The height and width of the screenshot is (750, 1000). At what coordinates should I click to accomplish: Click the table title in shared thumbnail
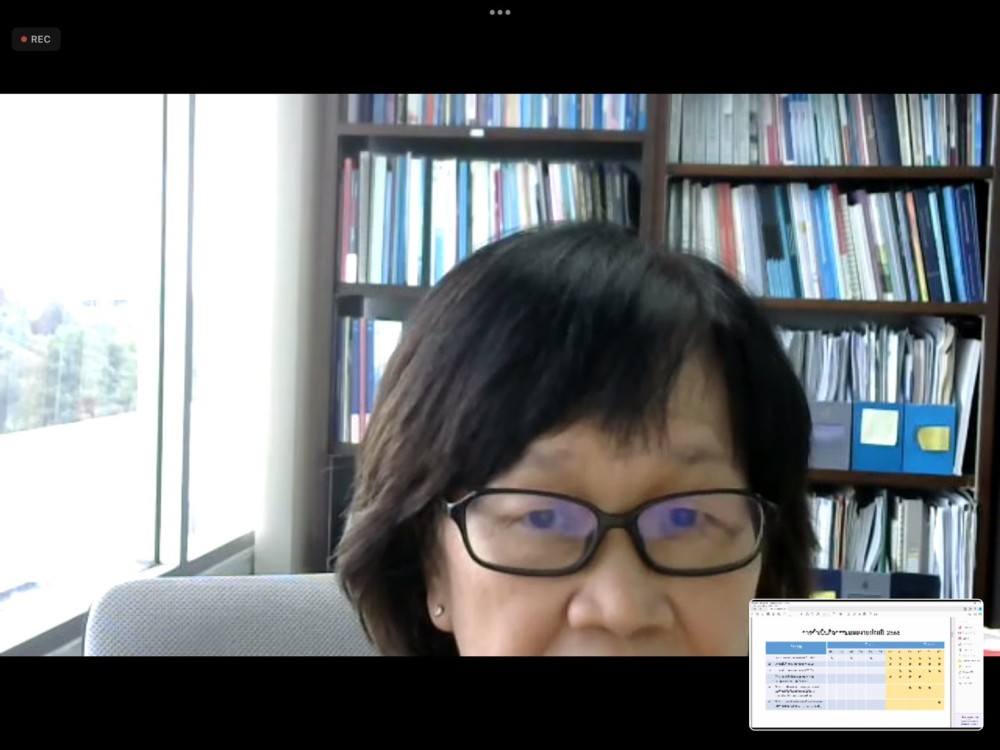[x=849, y=632]
